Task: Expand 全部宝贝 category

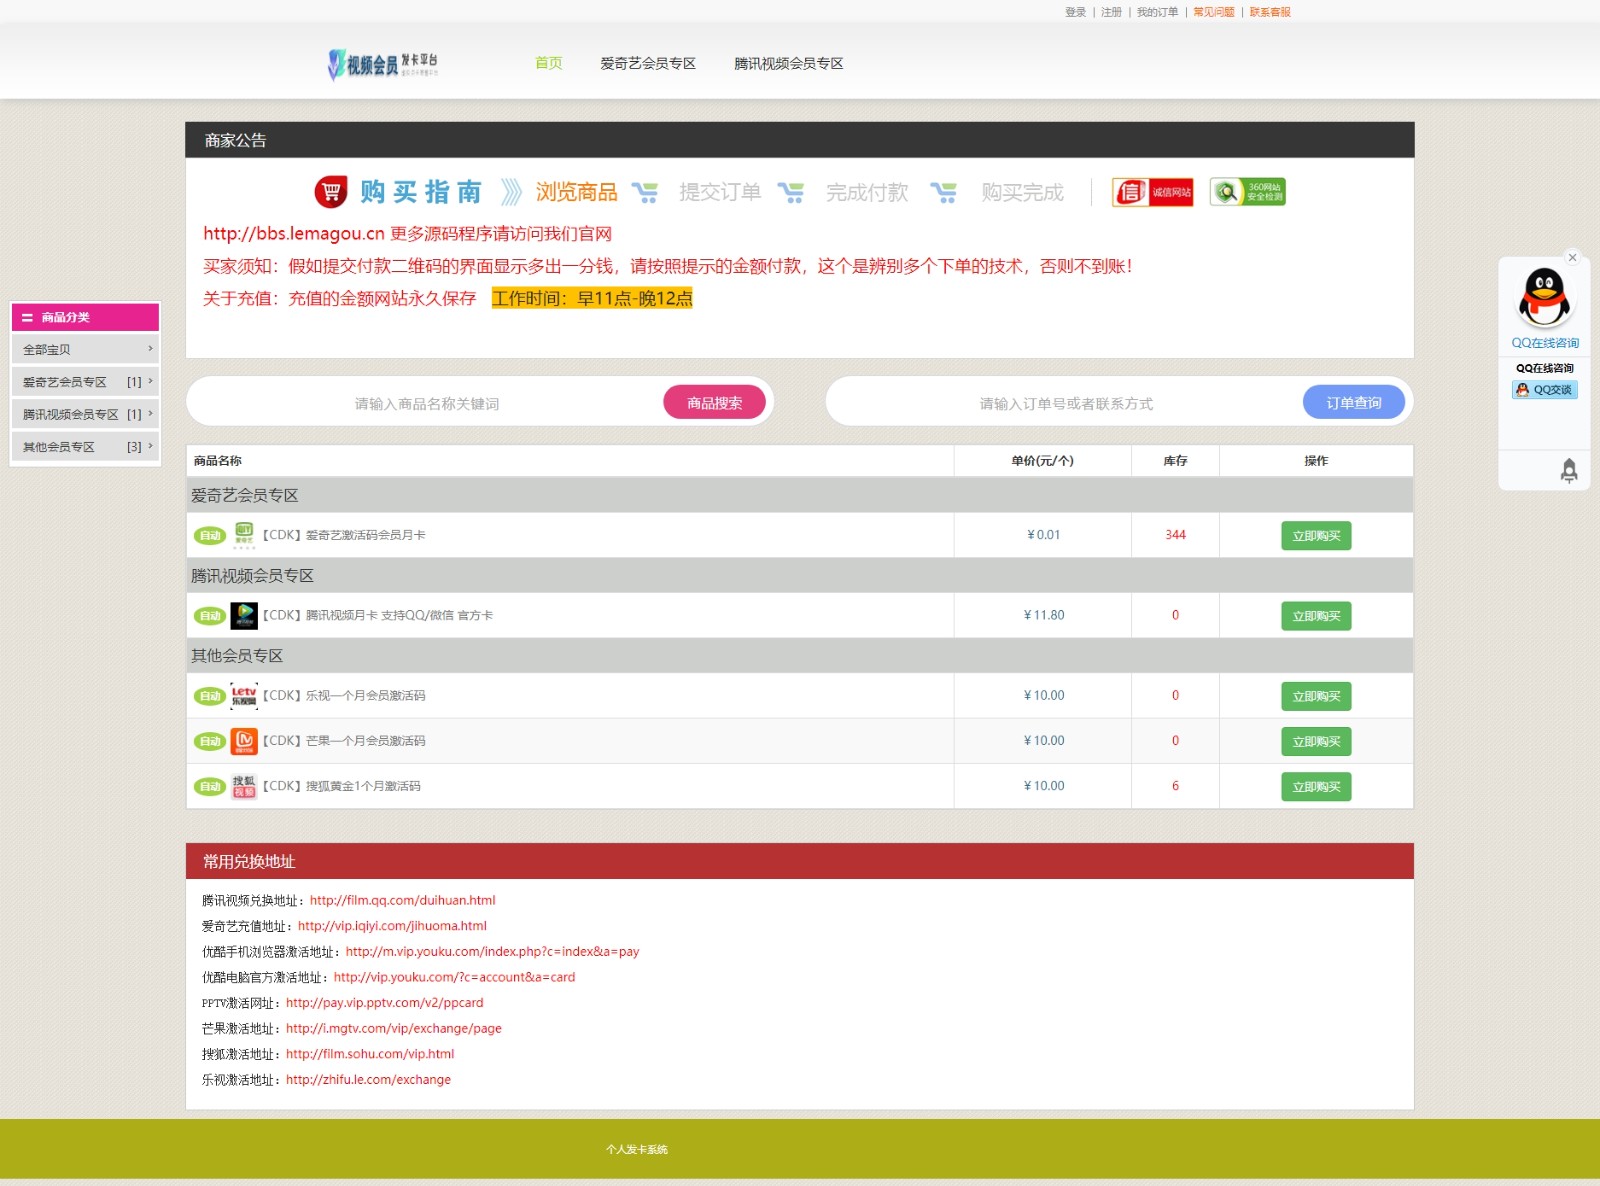Action: (85, 349)
